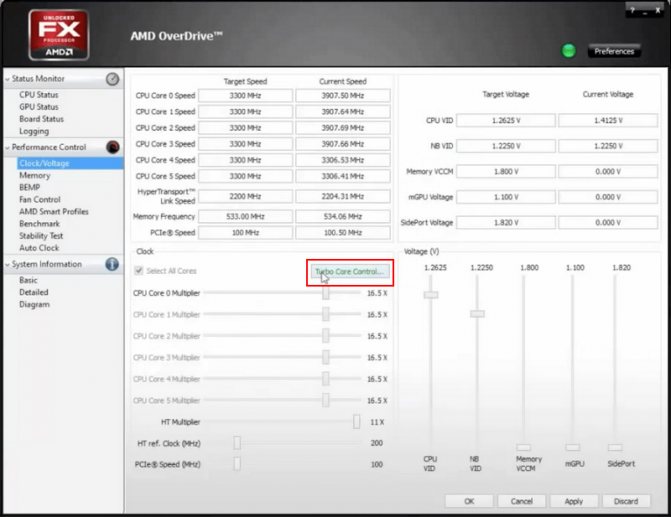Collapse the Status Monitor section
Image resolution: width=671 pixels, height=517 pixels.
7,79
